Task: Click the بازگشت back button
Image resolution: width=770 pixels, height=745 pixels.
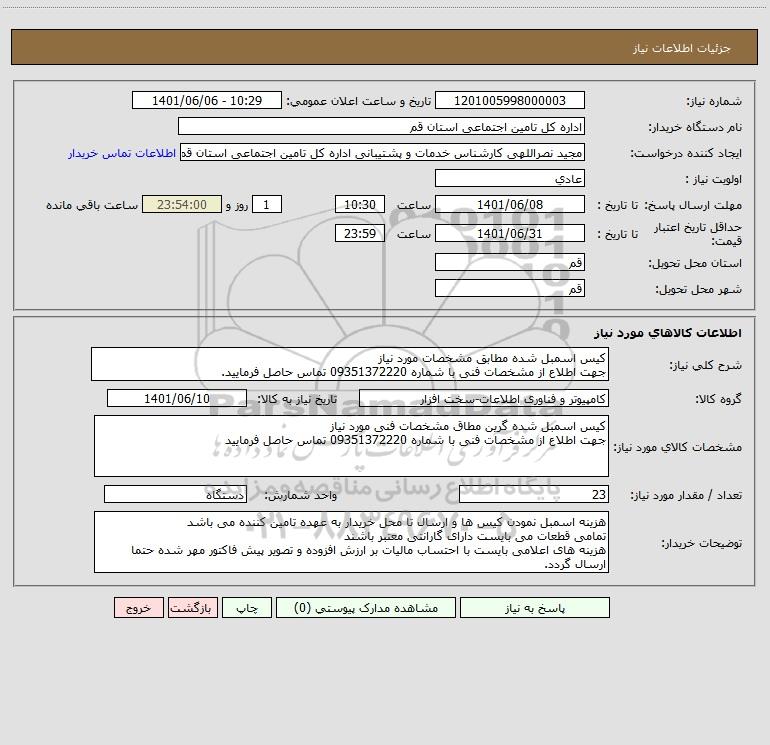Action: [192, 607]
